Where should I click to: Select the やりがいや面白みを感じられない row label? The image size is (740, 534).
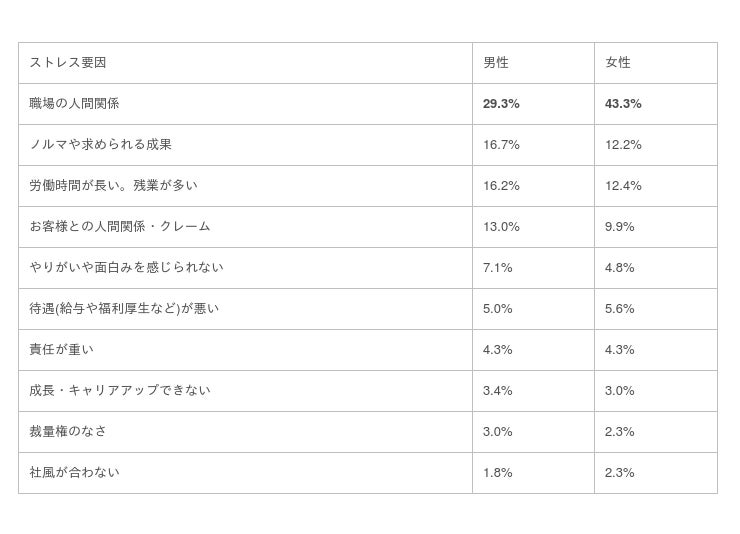126,268
